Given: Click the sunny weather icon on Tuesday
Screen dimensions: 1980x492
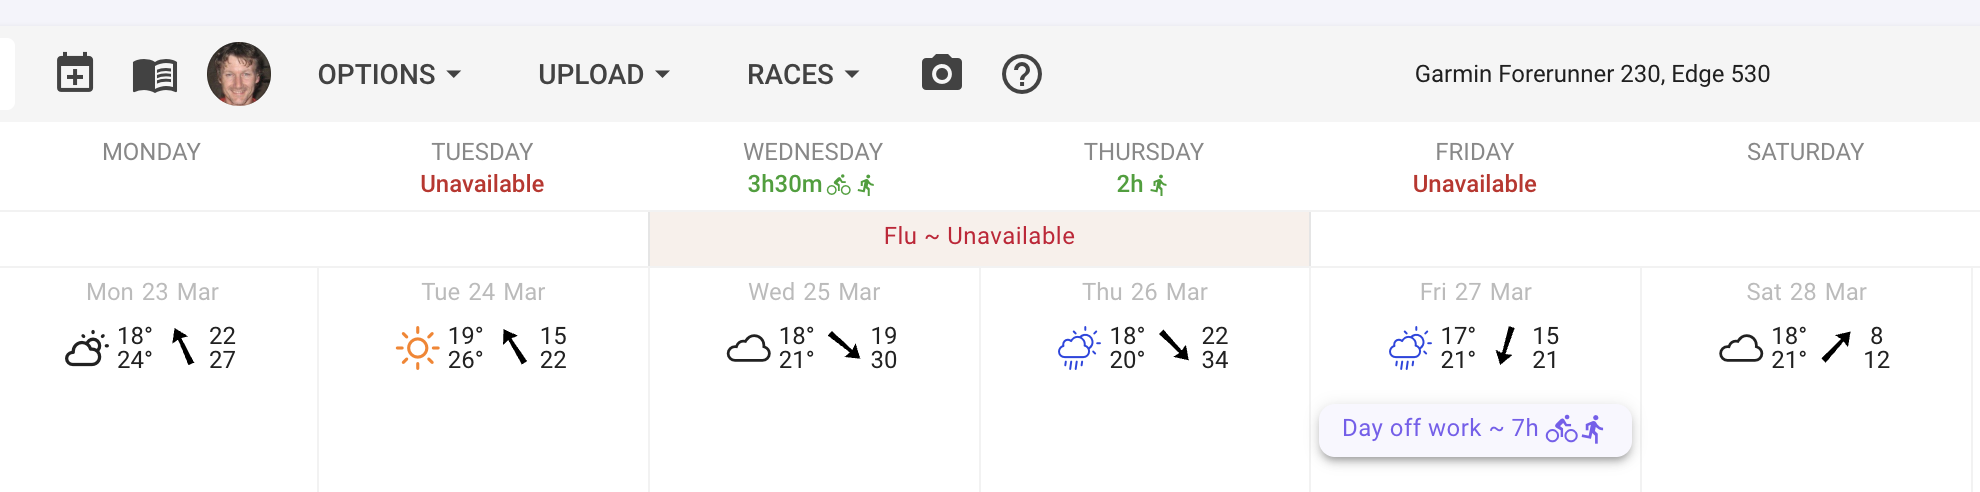Looking at the screenshot, I should [x=417, y=348].
